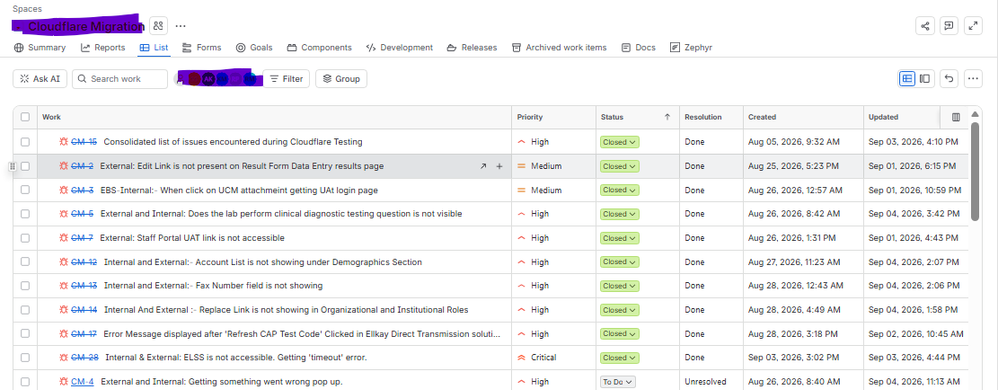Check the checkbox for CM-3 row
998x390 pixels.
(x=25, y=190)
